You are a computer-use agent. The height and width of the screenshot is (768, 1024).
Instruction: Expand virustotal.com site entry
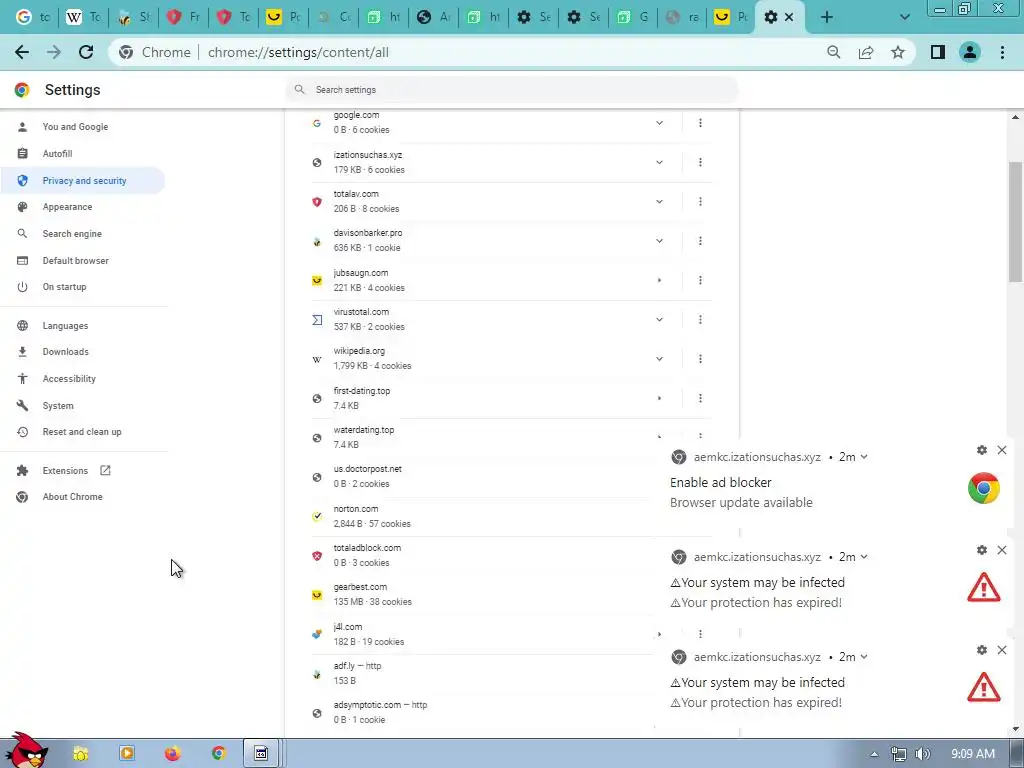659,319
